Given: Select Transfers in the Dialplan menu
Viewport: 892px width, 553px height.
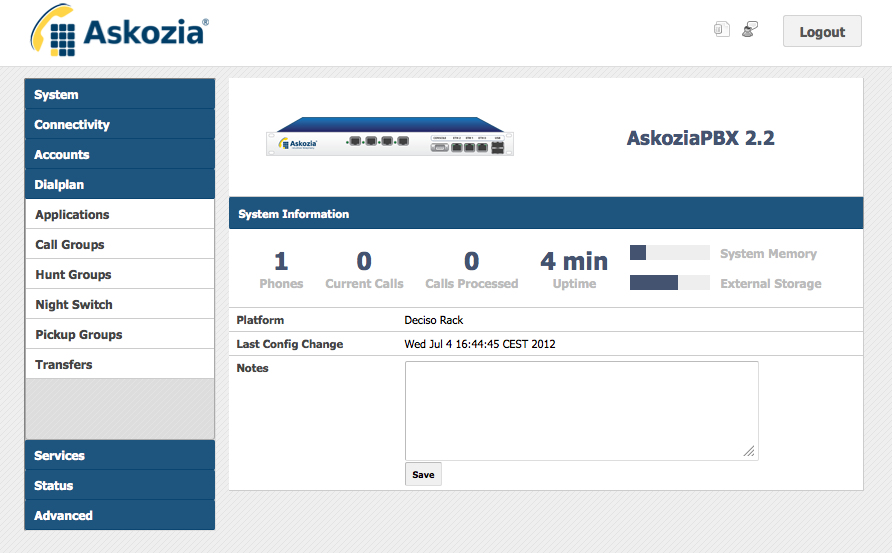Looking at the screenshot, I should 119,365.
